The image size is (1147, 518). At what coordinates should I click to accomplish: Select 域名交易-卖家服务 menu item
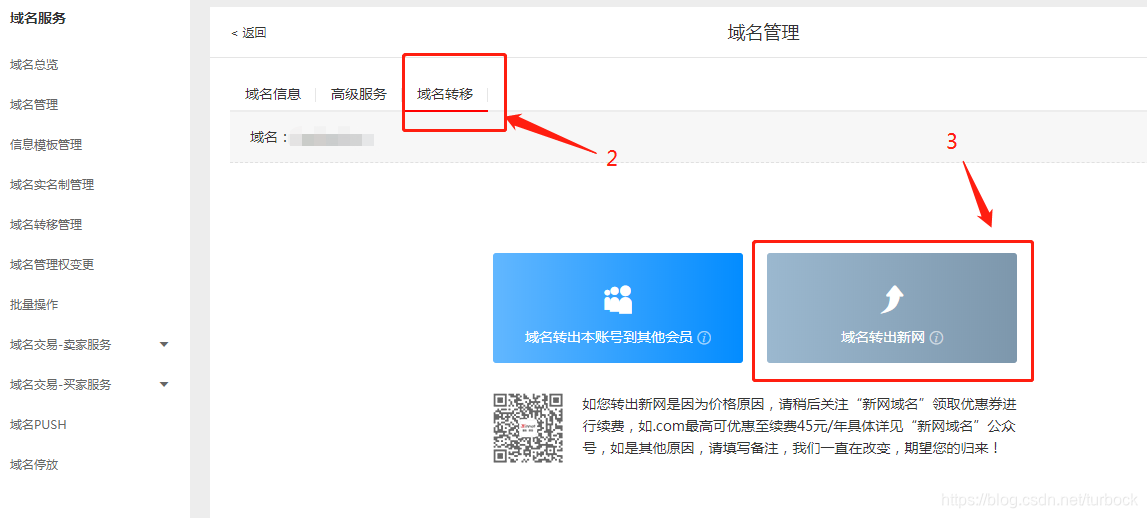click(x=61, y=345)
